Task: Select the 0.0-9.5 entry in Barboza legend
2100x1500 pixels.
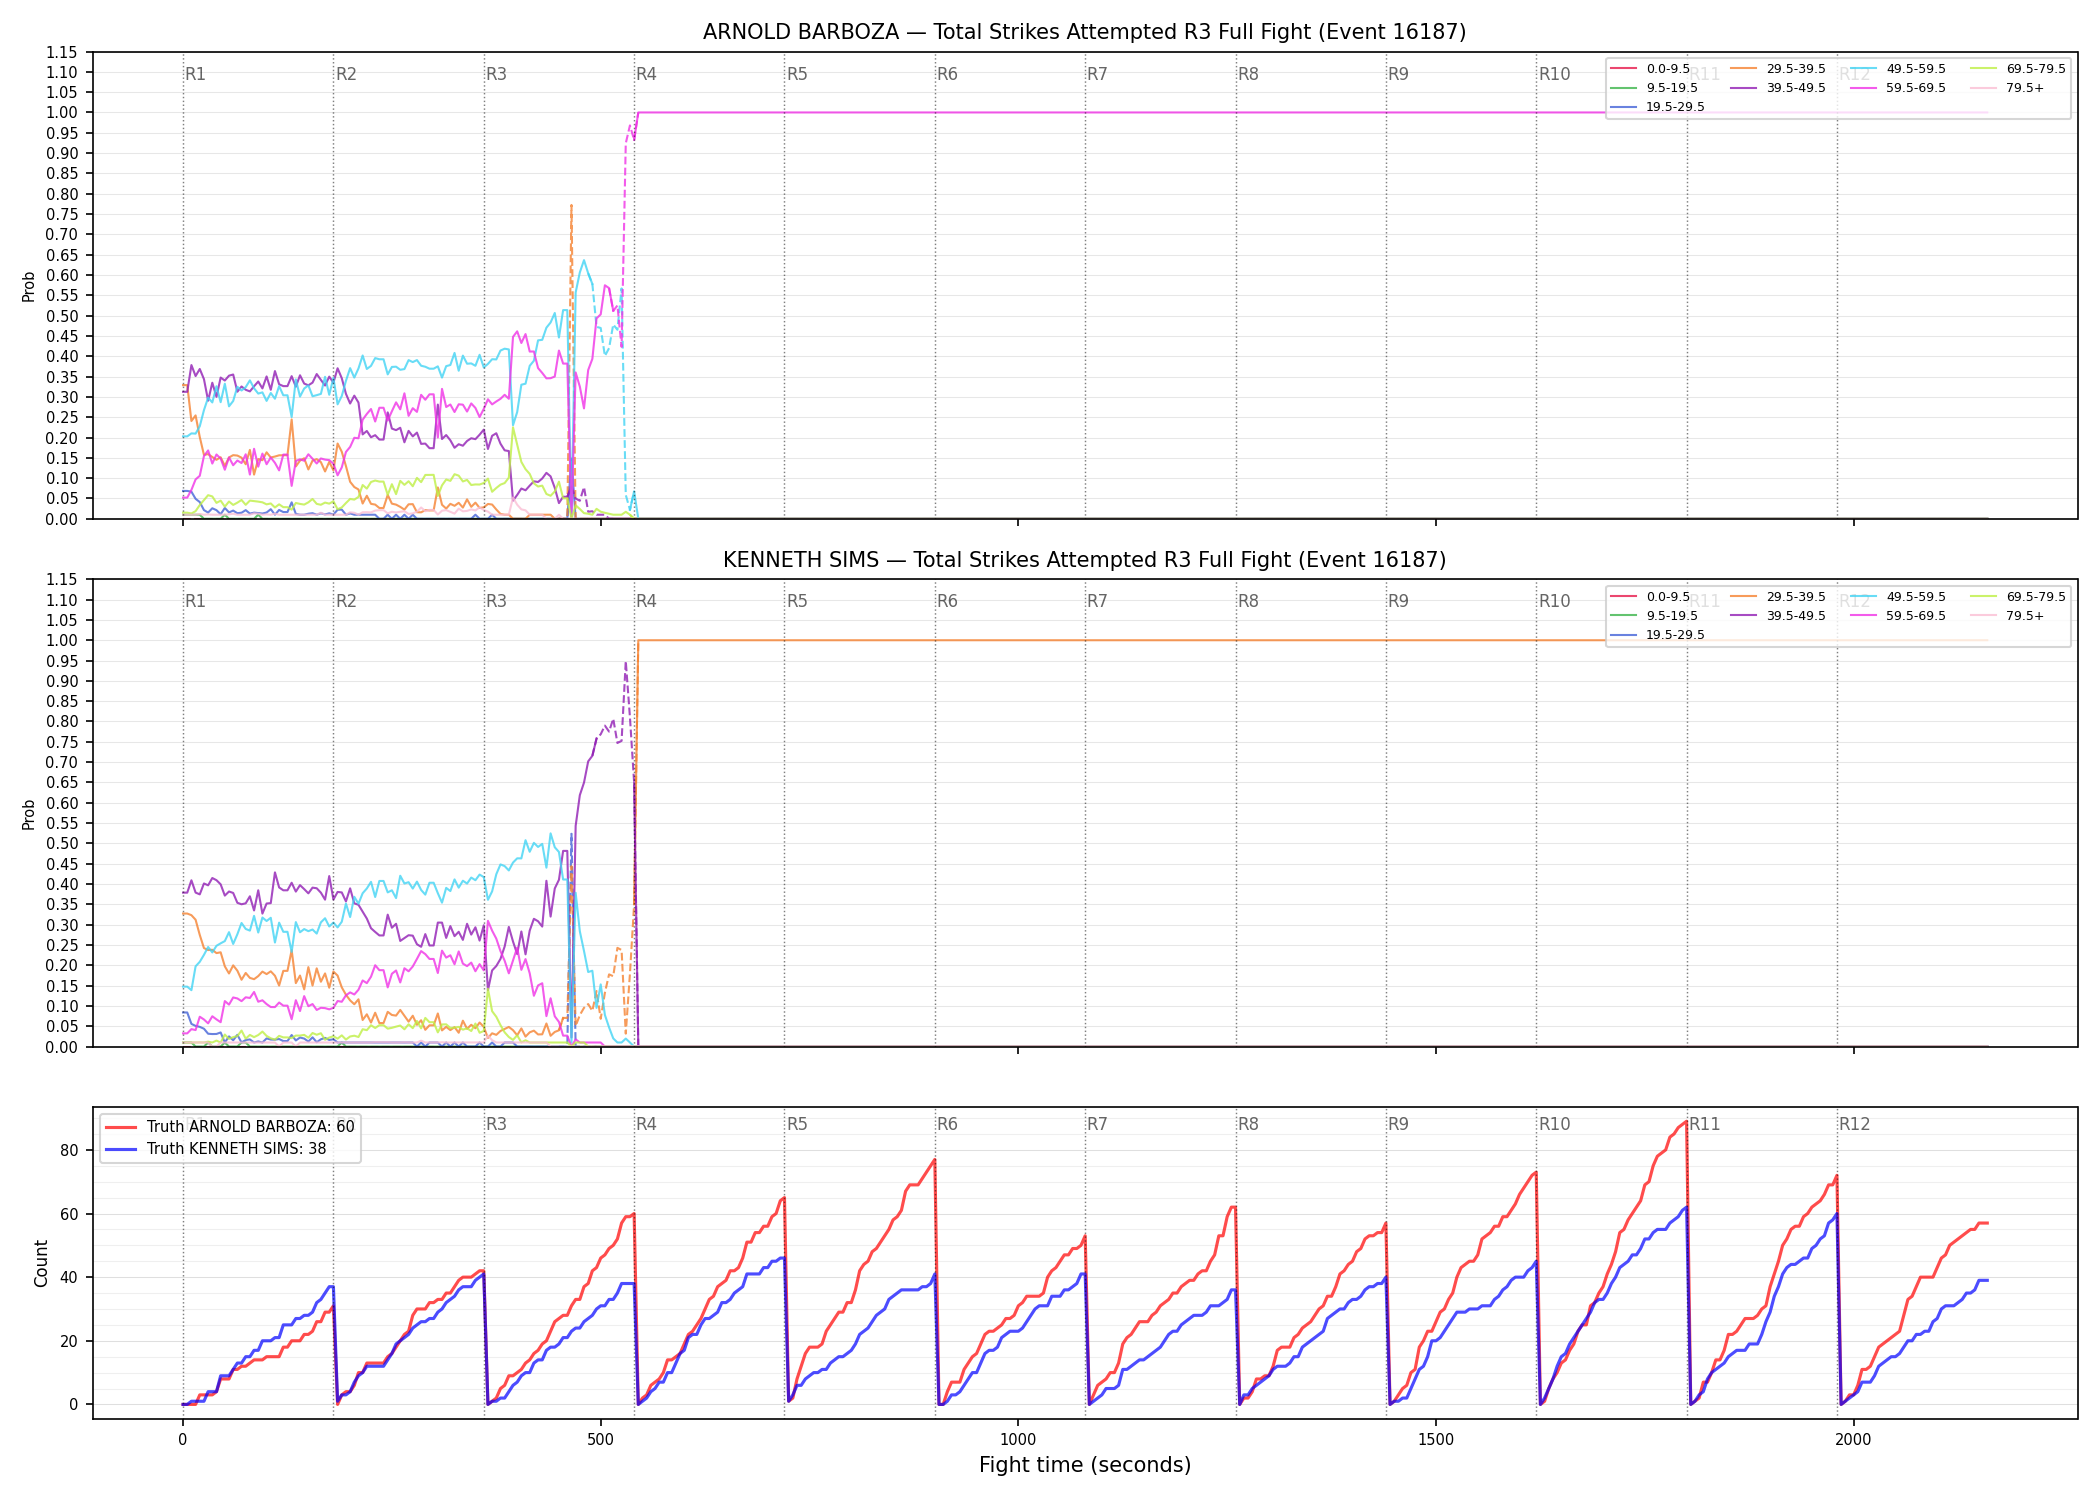Action: click(x=1650, y=69)
